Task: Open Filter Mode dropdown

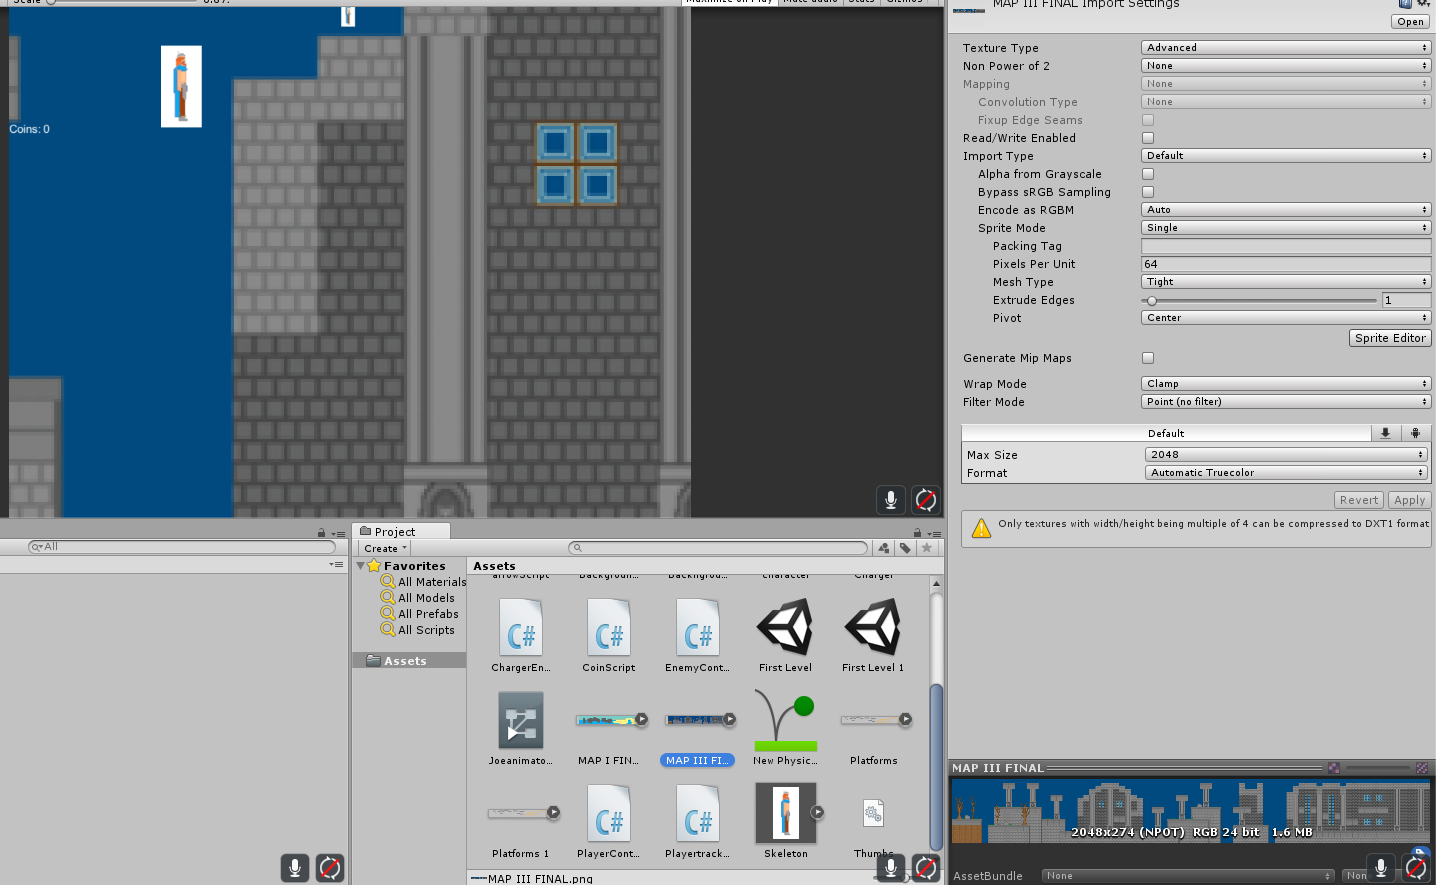Action: click(1286, 402)
